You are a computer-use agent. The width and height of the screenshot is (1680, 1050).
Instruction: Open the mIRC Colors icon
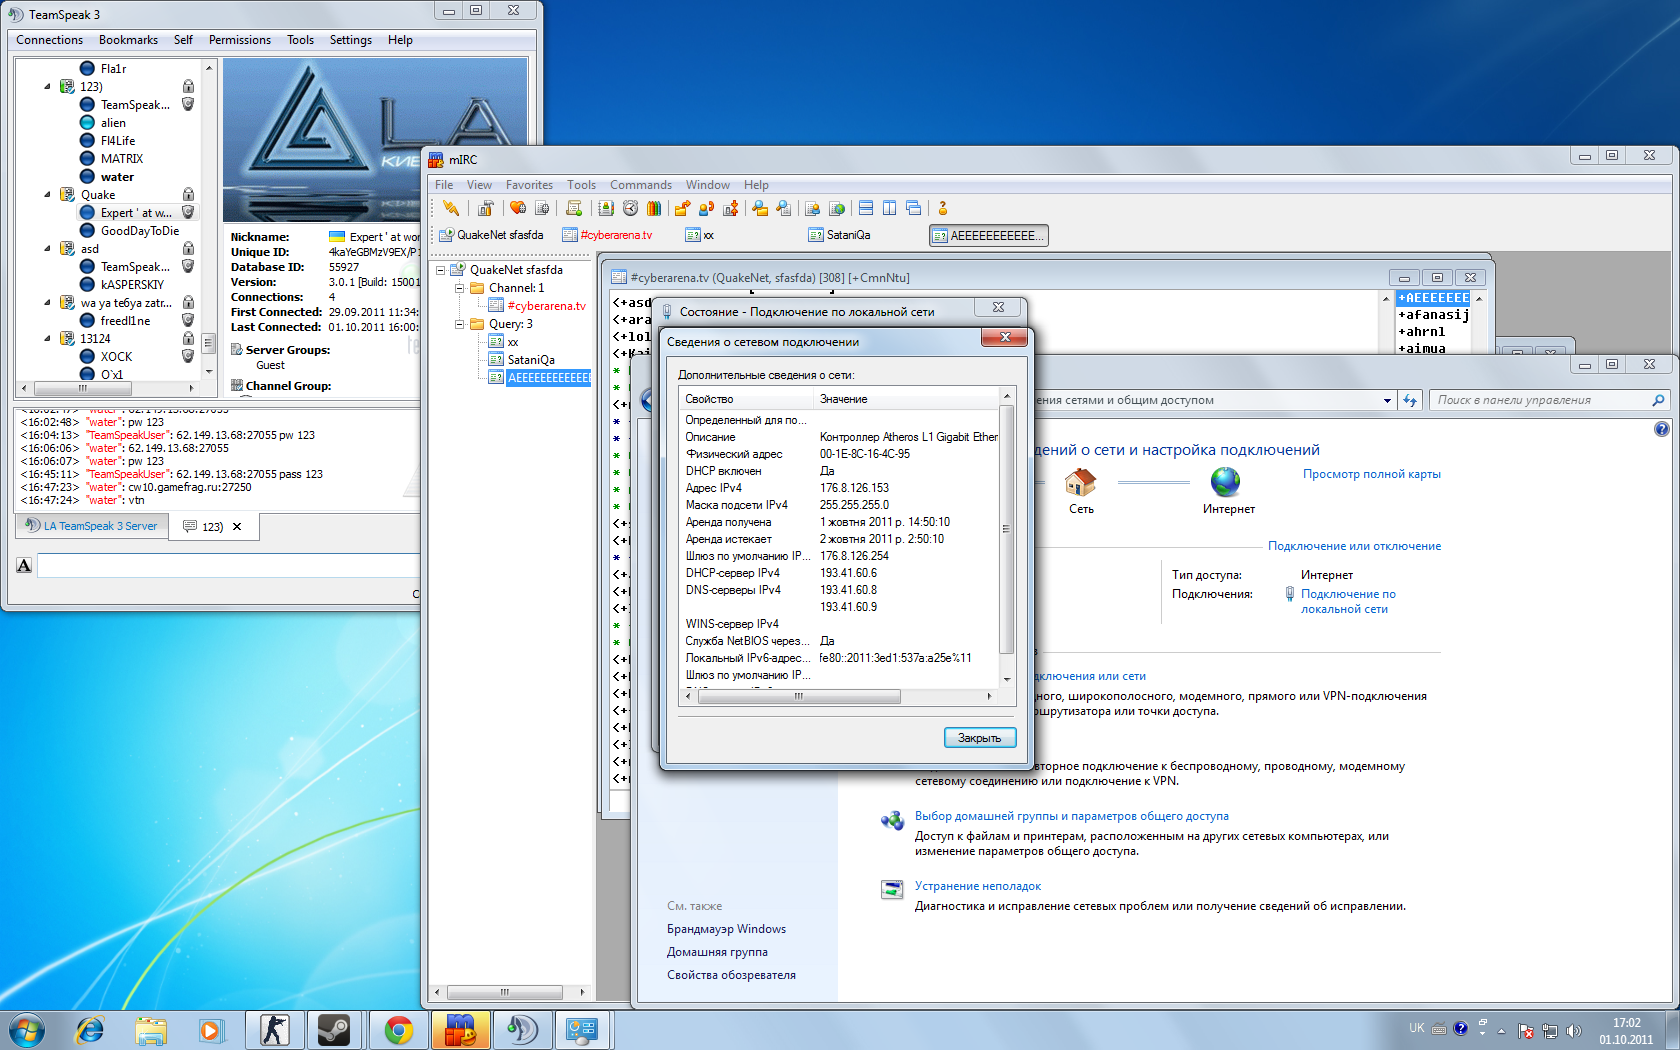coord(654,208)
